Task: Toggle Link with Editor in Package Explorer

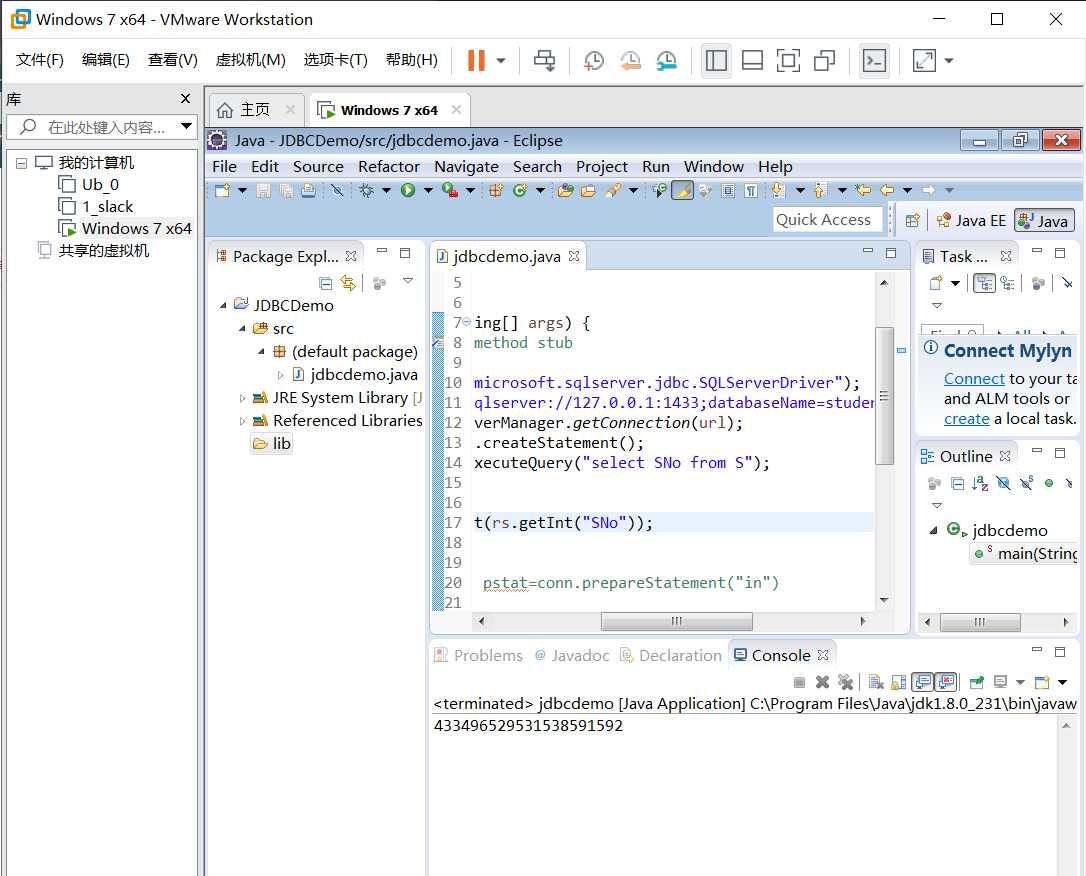Action: pyautogui.click(x=348, y=283)
